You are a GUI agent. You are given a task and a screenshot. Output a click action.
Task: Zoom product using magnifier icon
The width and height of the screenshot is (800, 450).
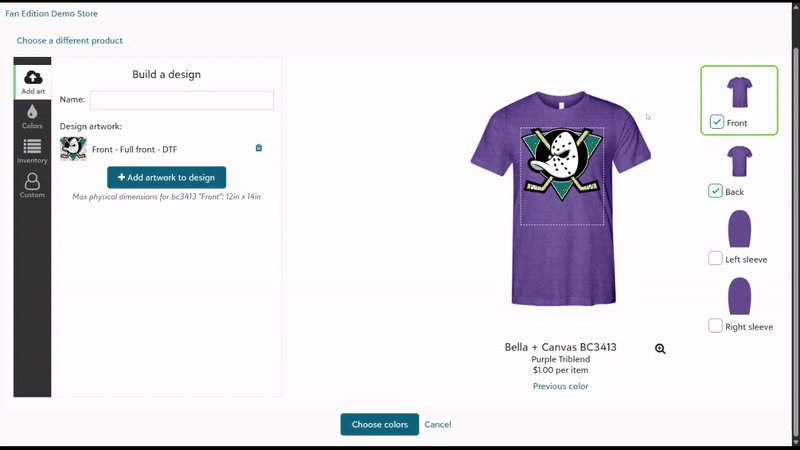pyautogui.click(x=660, y=349)
